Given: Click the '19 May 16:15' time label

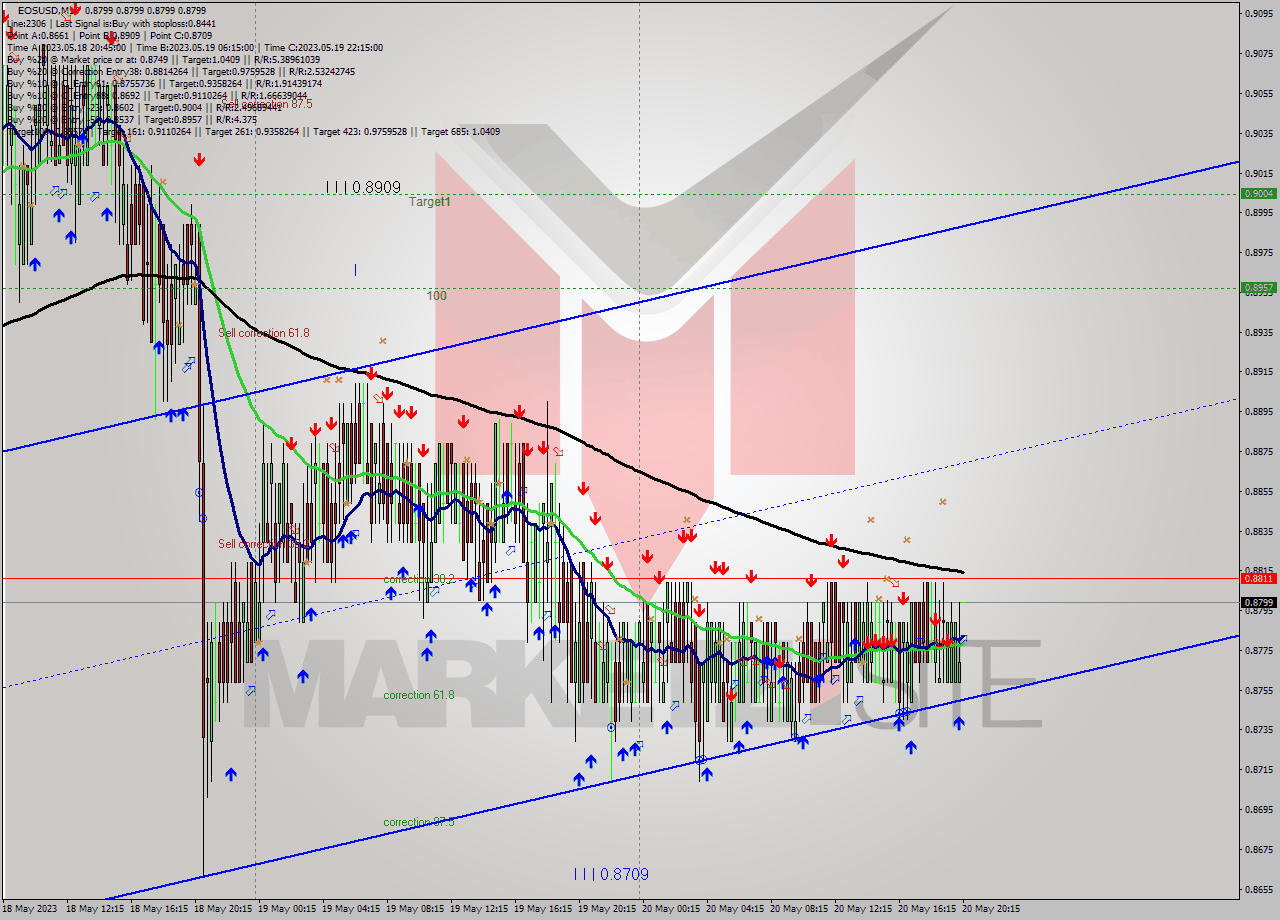Looking at the screenshot, I should tap(542, 909).
